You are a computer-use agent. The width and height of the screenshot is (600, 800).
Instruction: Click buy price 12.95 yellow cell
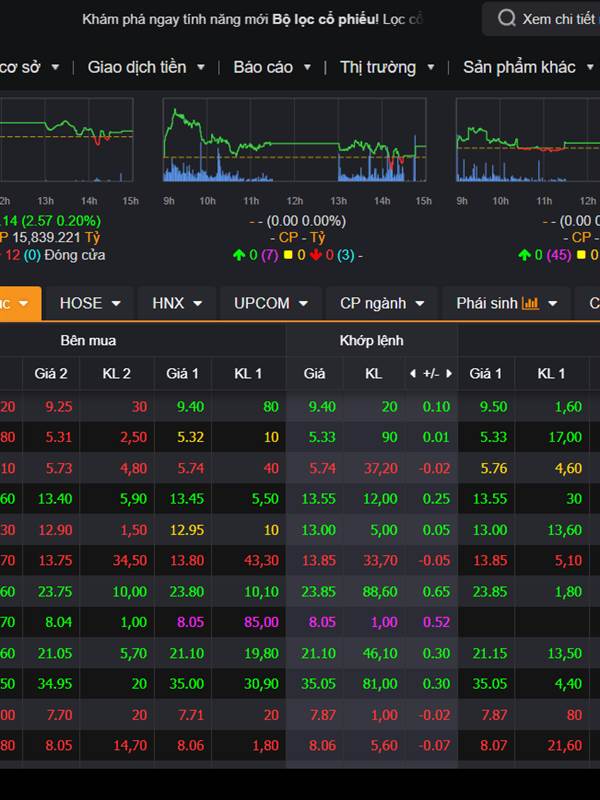187,530
